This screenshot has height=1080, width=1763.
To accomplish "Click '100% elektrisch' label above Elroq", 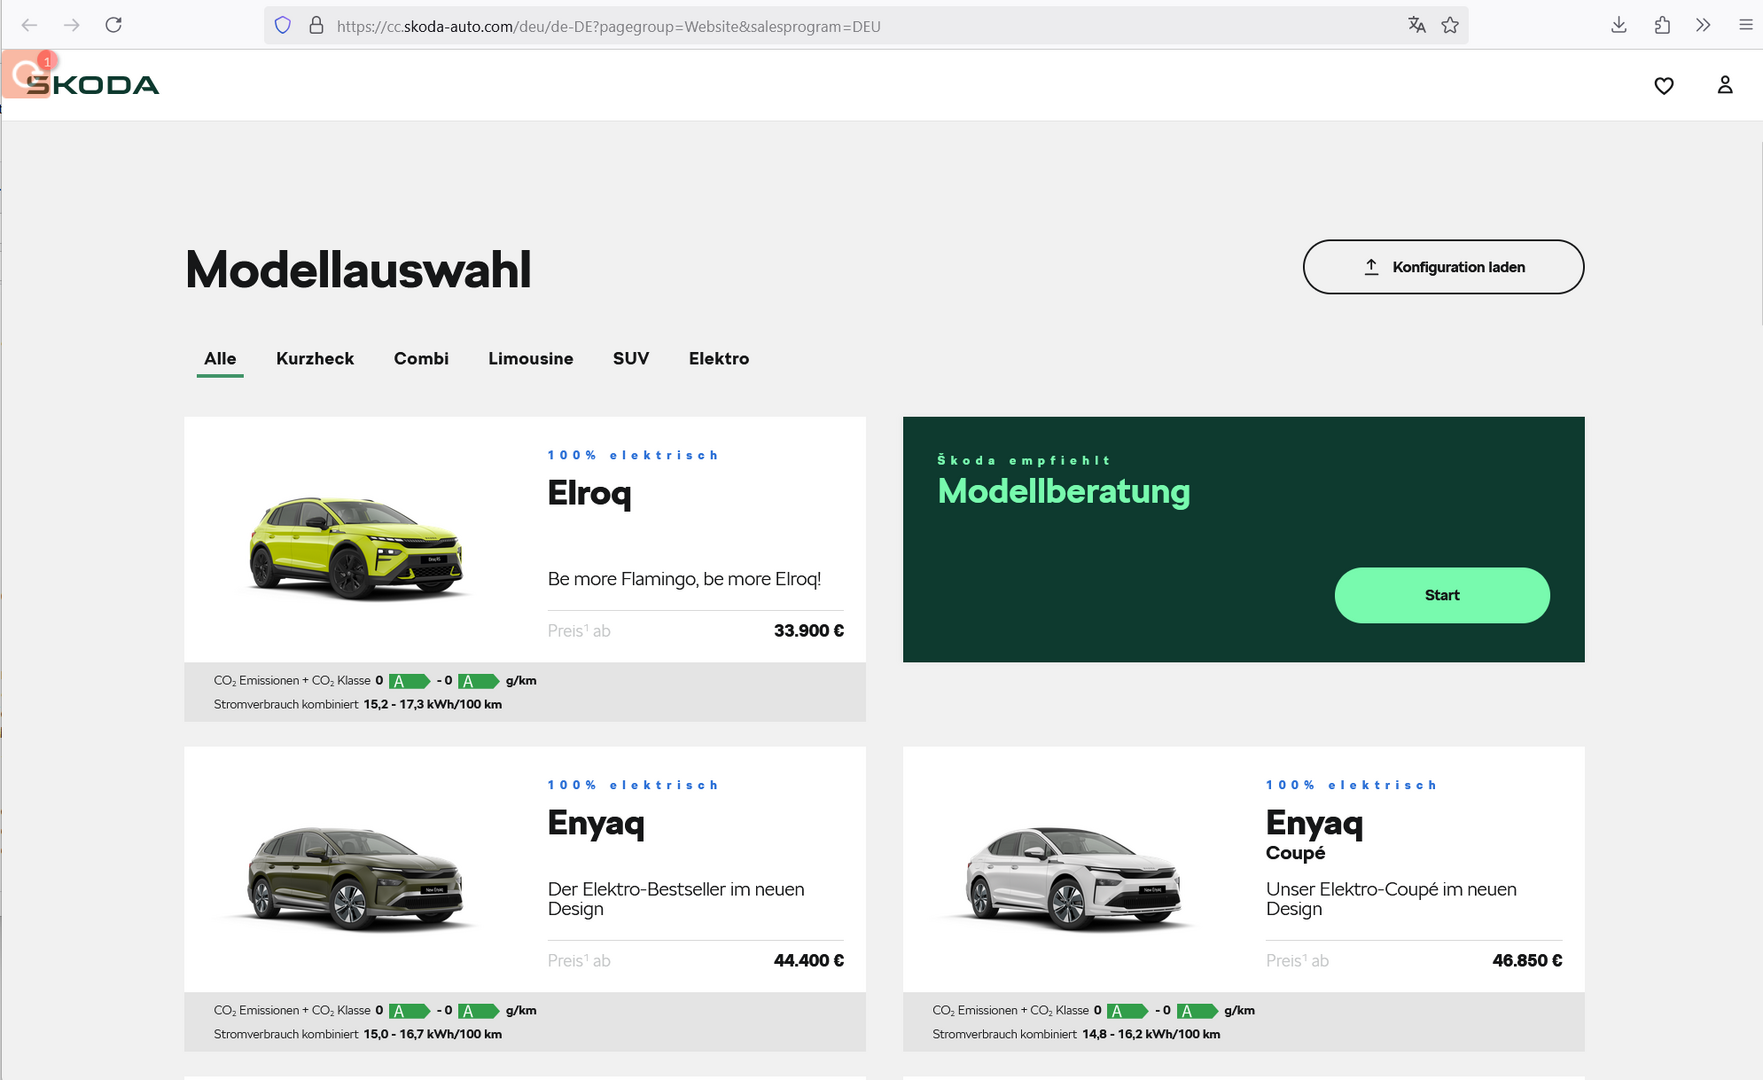I will point(633,455).
